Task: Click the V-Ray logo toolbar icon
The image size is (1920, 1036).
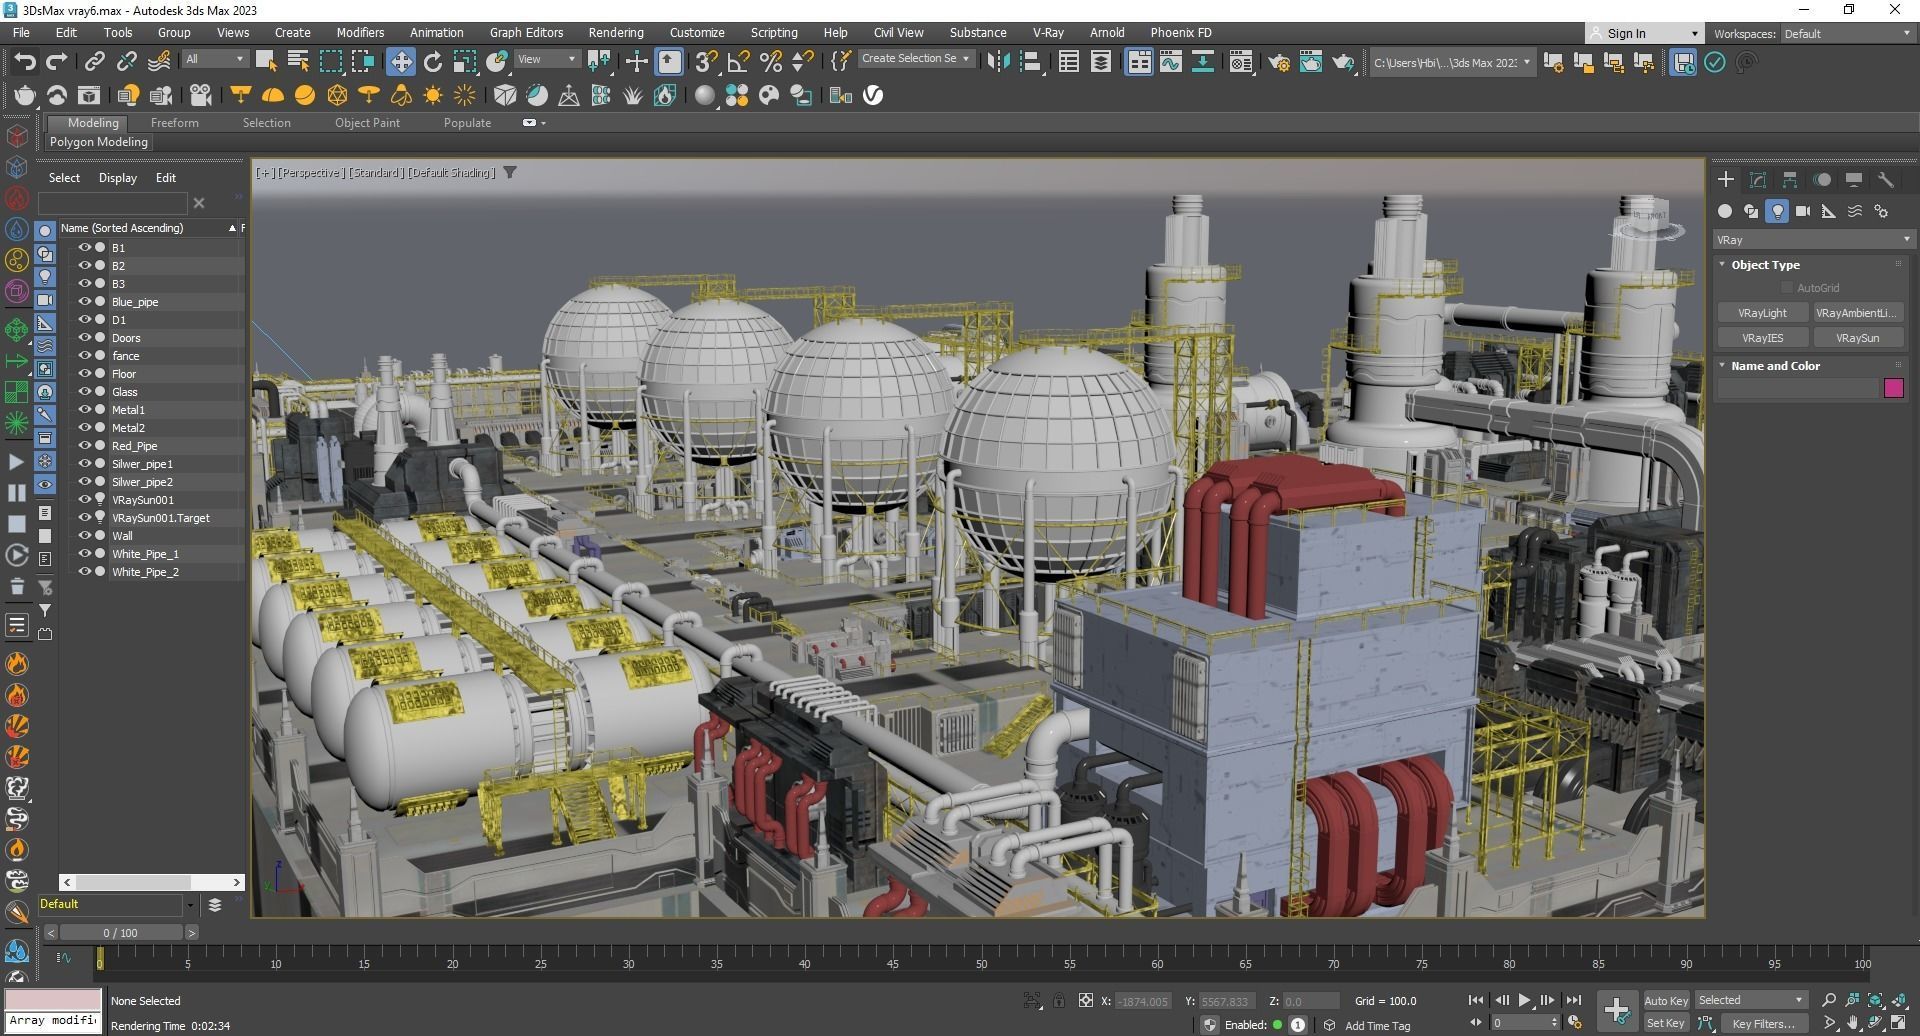Action: coord(873,95)
